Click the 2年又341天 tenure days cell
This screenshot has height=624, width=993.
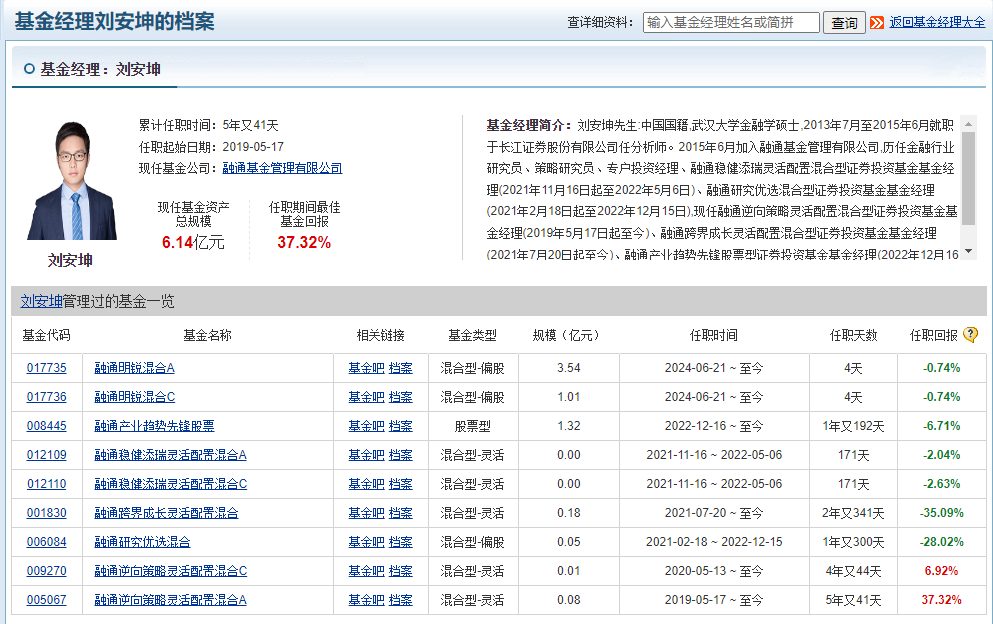[x=853, y=513]
